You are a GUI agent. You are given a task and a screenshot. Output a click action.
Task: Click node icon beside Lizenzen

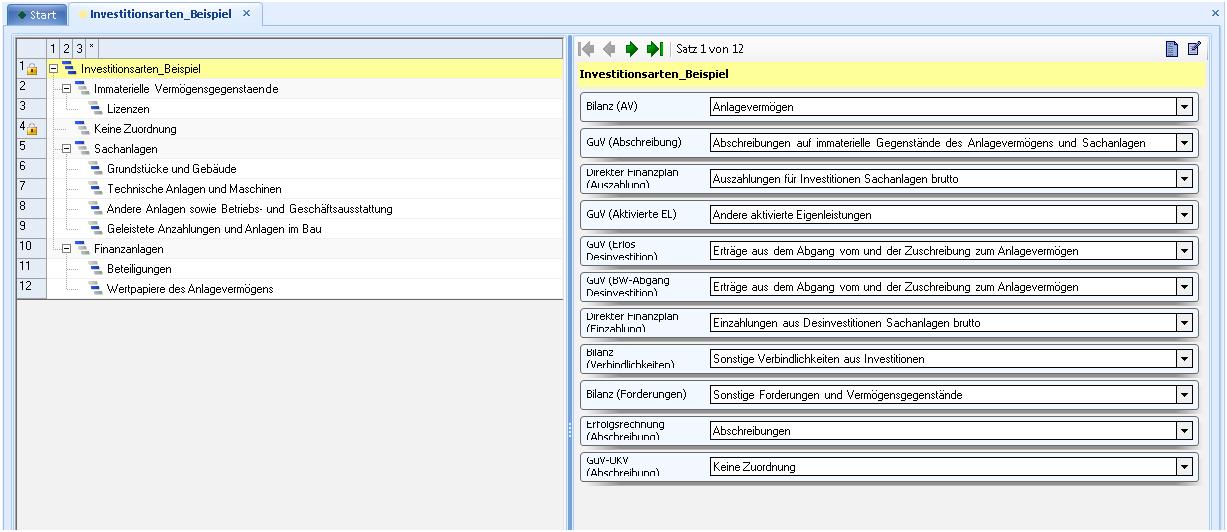(x=95, y=109)
